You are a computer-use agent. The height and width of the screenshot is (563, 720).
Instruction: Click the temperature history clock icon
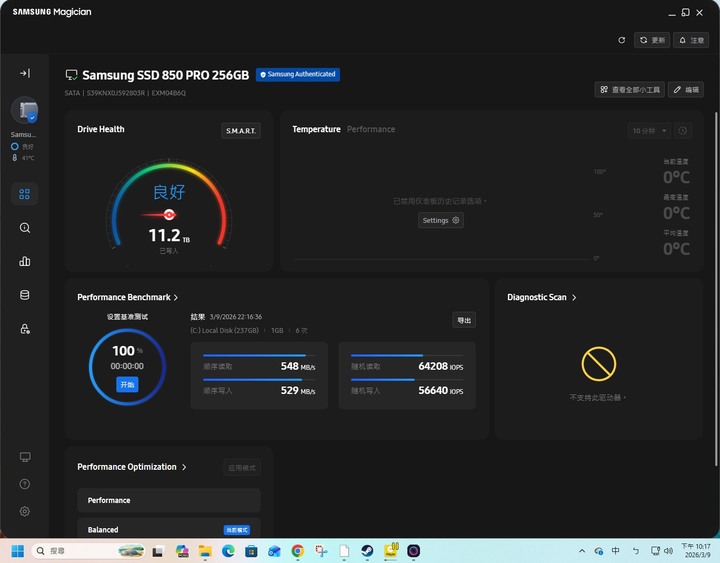(683, 130)
